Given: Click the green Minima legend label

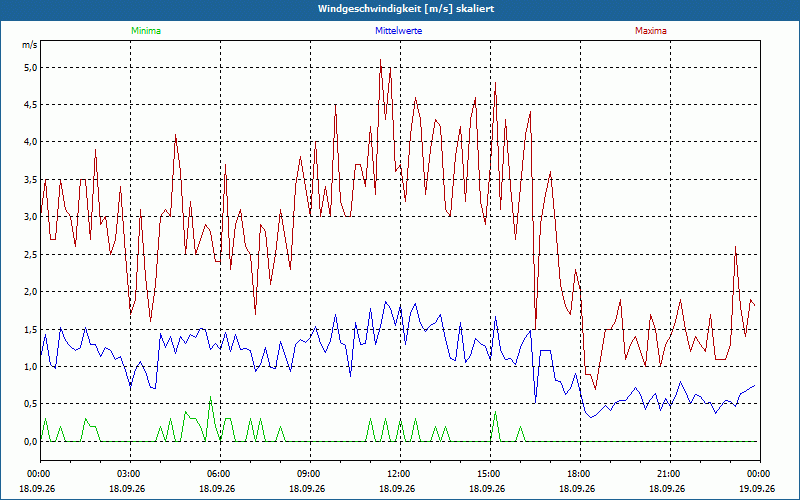Looking at the screenshot, I should coord(146,31).
